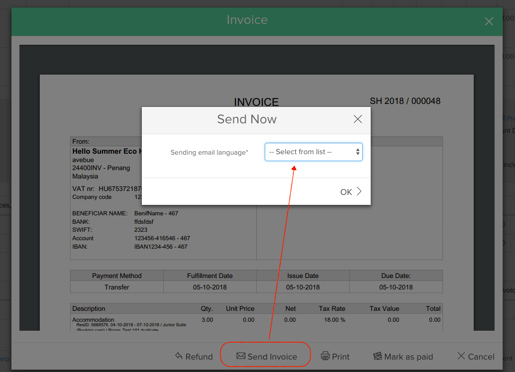The image size is (515, 372).
Task: Click the Mark as paid text
Action: 409,357
